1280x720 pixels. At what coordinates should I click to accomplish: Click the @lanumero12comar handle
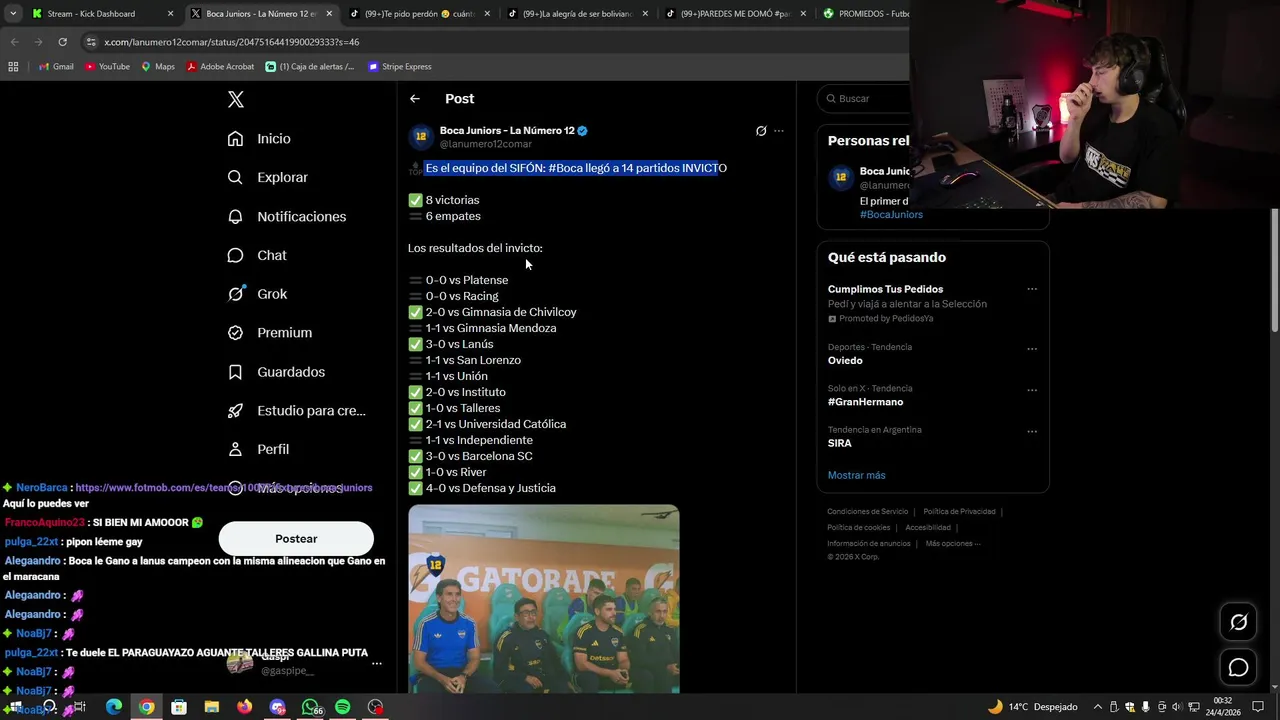486,144
